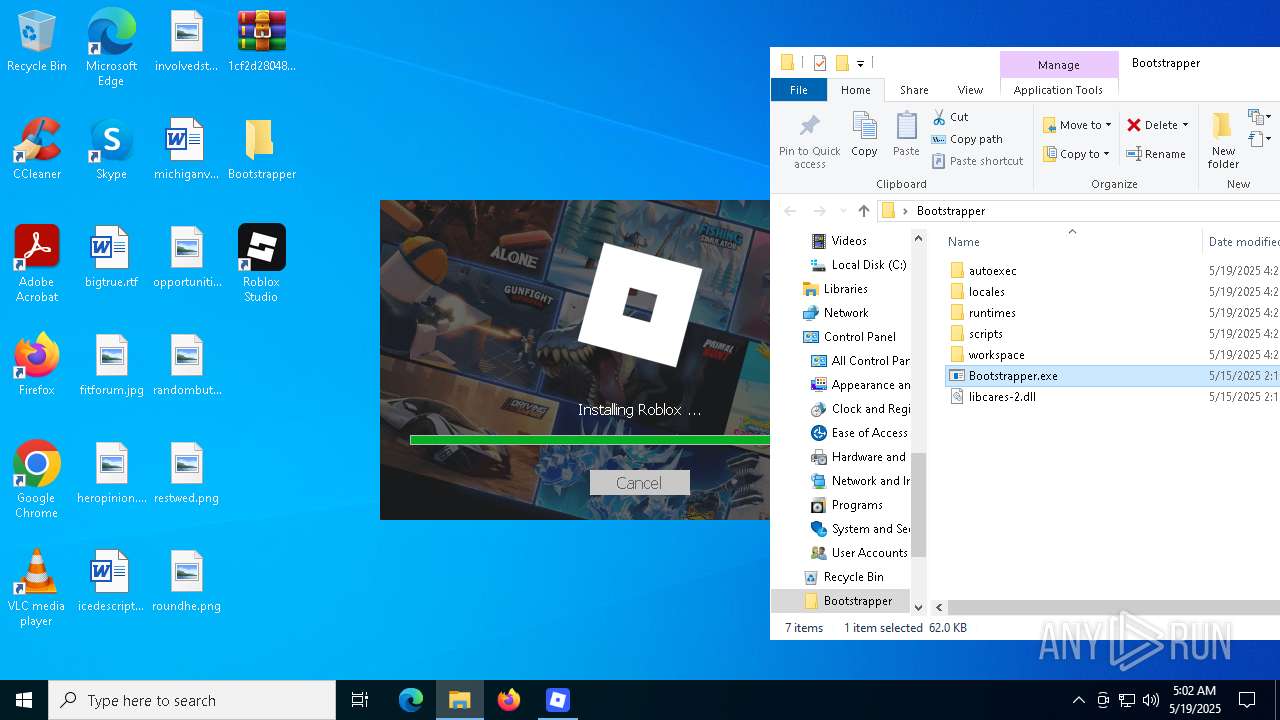Expand the recent locations dropdown arrow
This screenshot has height=720, width=1280.
[x=843, y=211]
